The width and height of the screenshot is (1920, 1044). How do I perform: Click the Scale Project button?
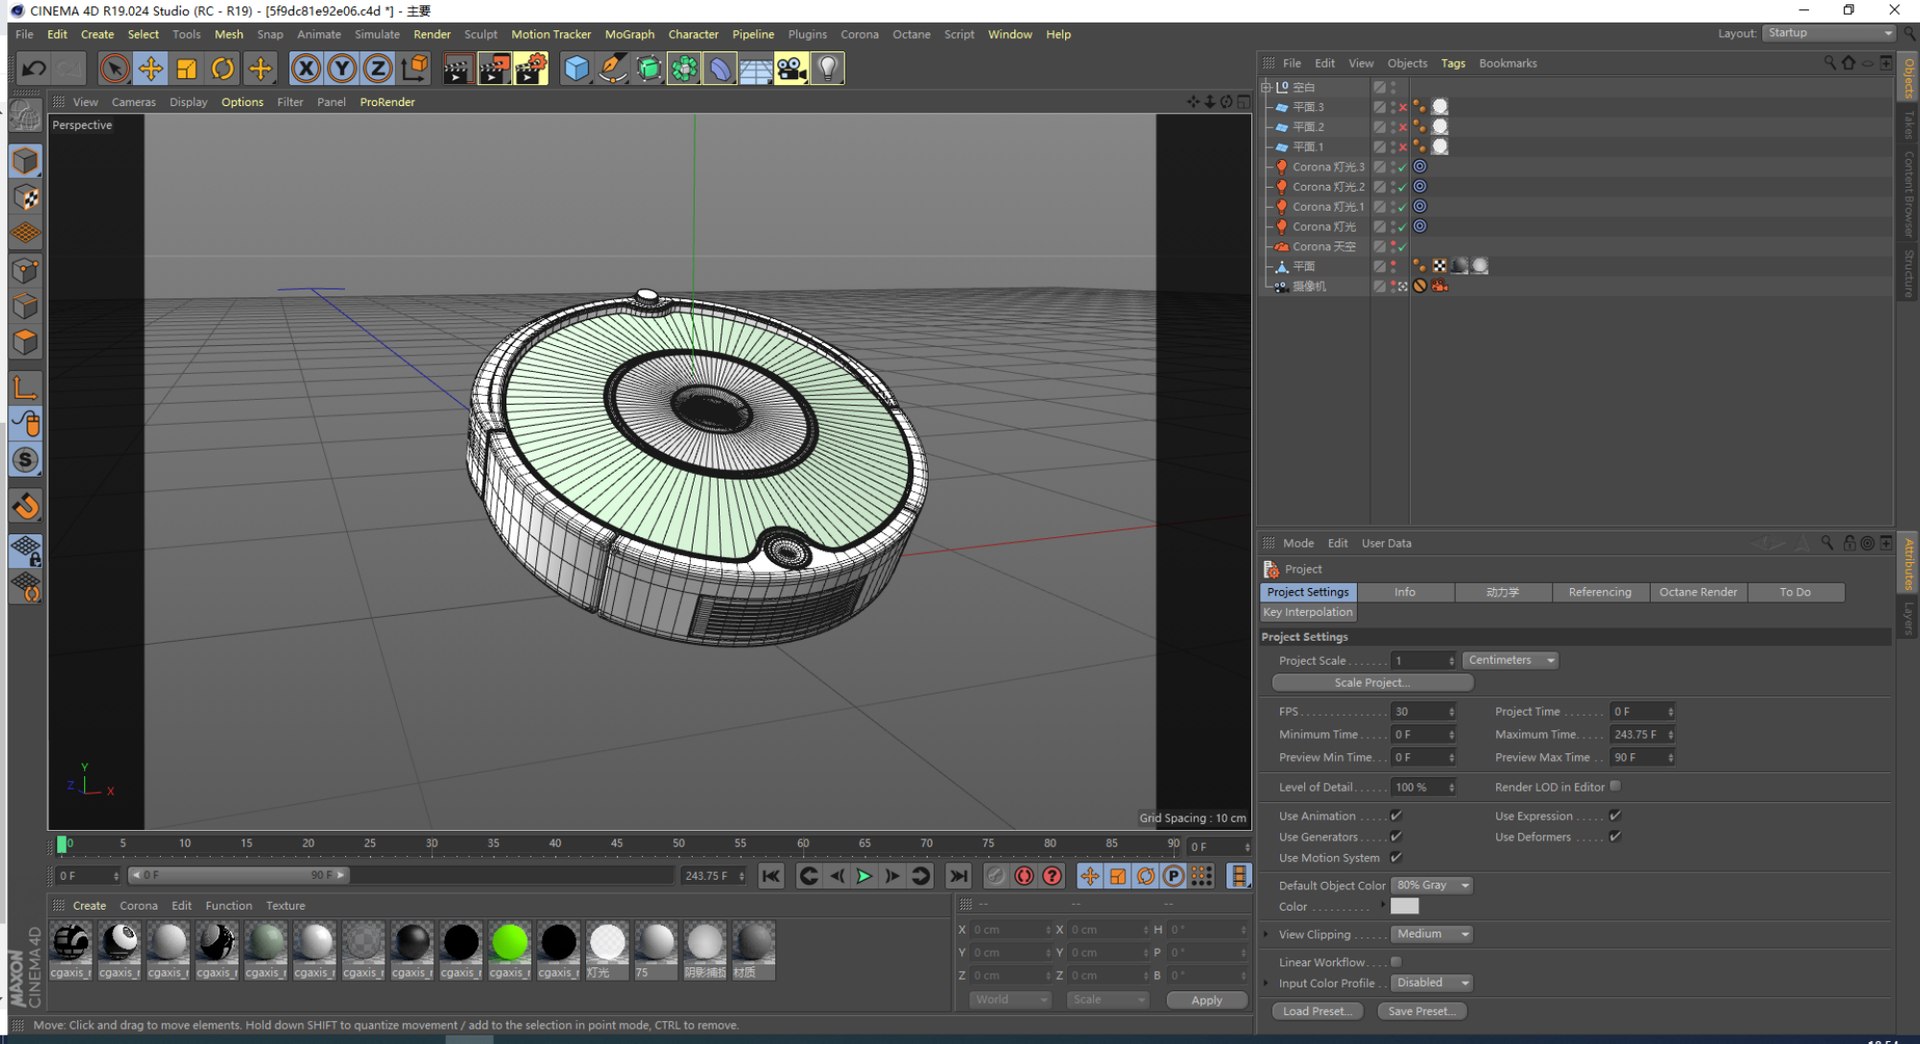tap(1372, 683)
